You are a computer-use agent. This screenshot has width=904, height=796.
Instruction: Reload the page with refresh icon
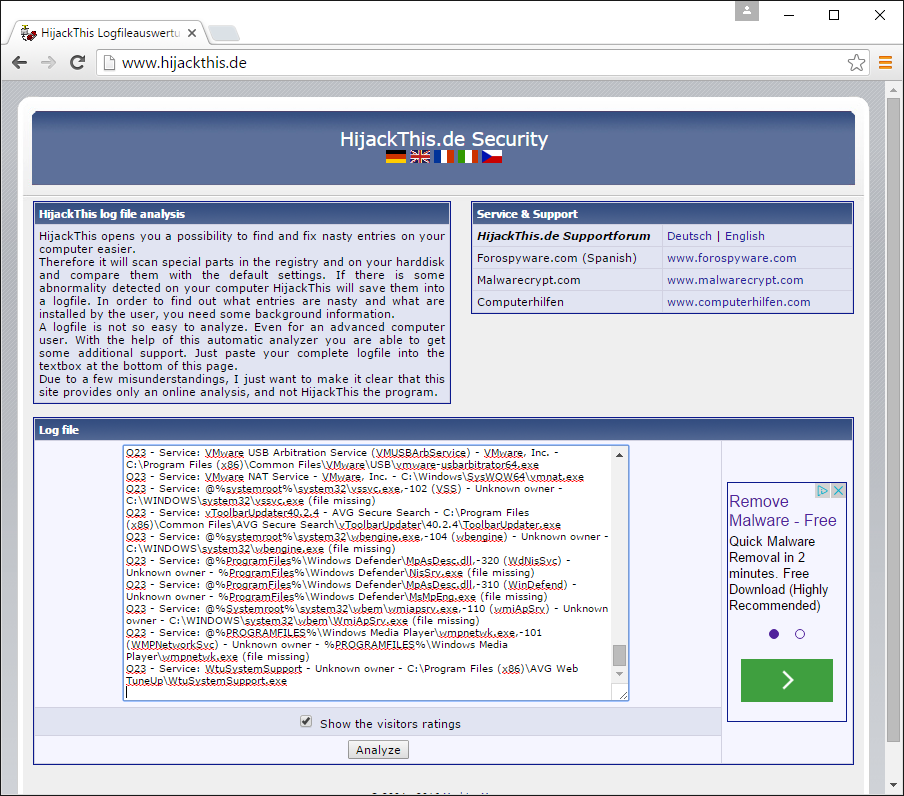[x=77, y=62]
